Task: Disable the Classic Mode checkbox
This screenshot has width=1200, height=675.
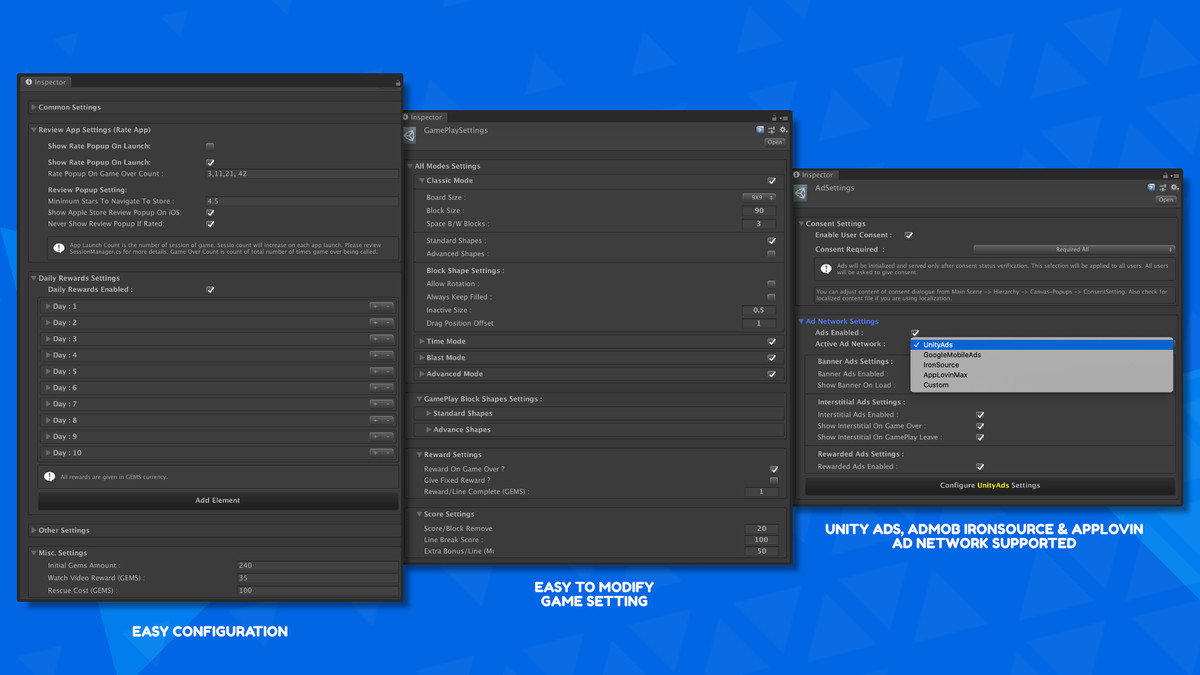Action: point(771,181)
